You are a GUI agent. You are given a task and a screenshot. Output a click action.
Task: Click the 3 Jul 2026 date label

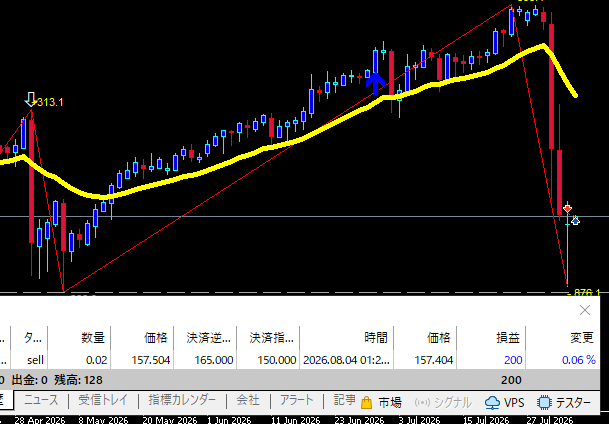pos(420,420)
